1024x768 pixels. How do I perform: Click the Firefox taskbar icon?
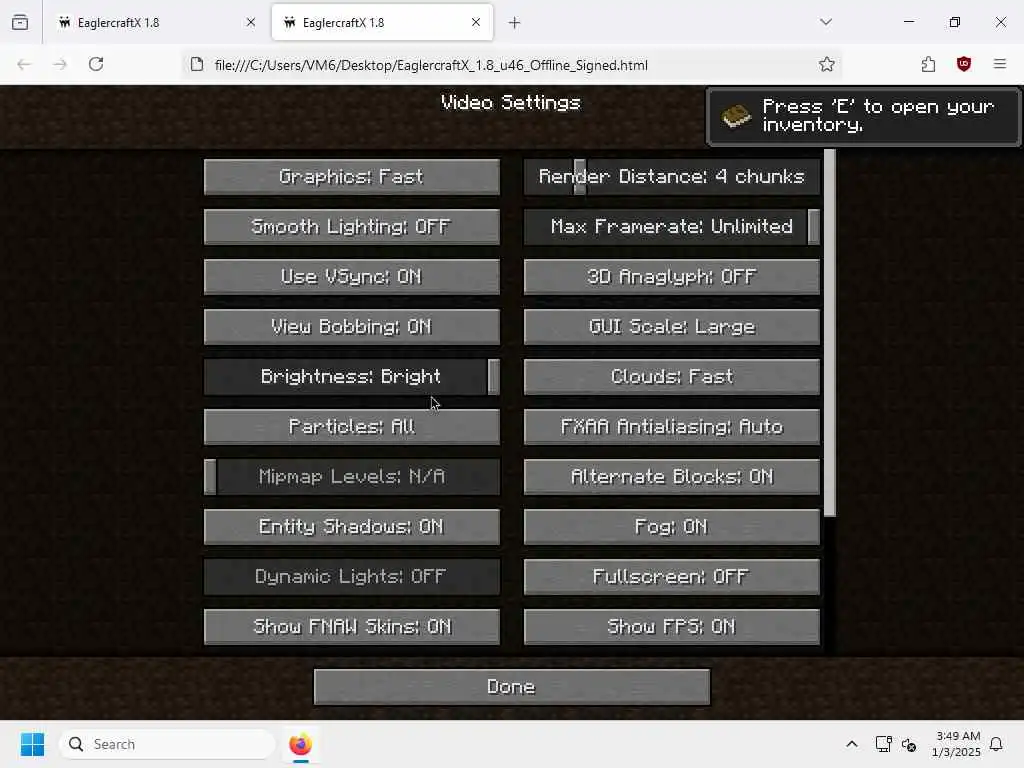point(300,744)
